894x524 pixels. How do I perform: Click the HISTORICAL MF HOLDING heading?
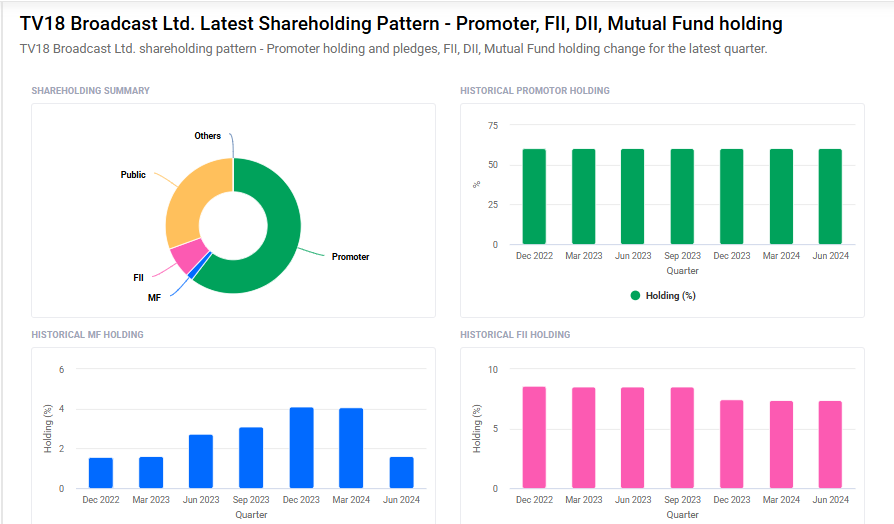pos(87,335)
